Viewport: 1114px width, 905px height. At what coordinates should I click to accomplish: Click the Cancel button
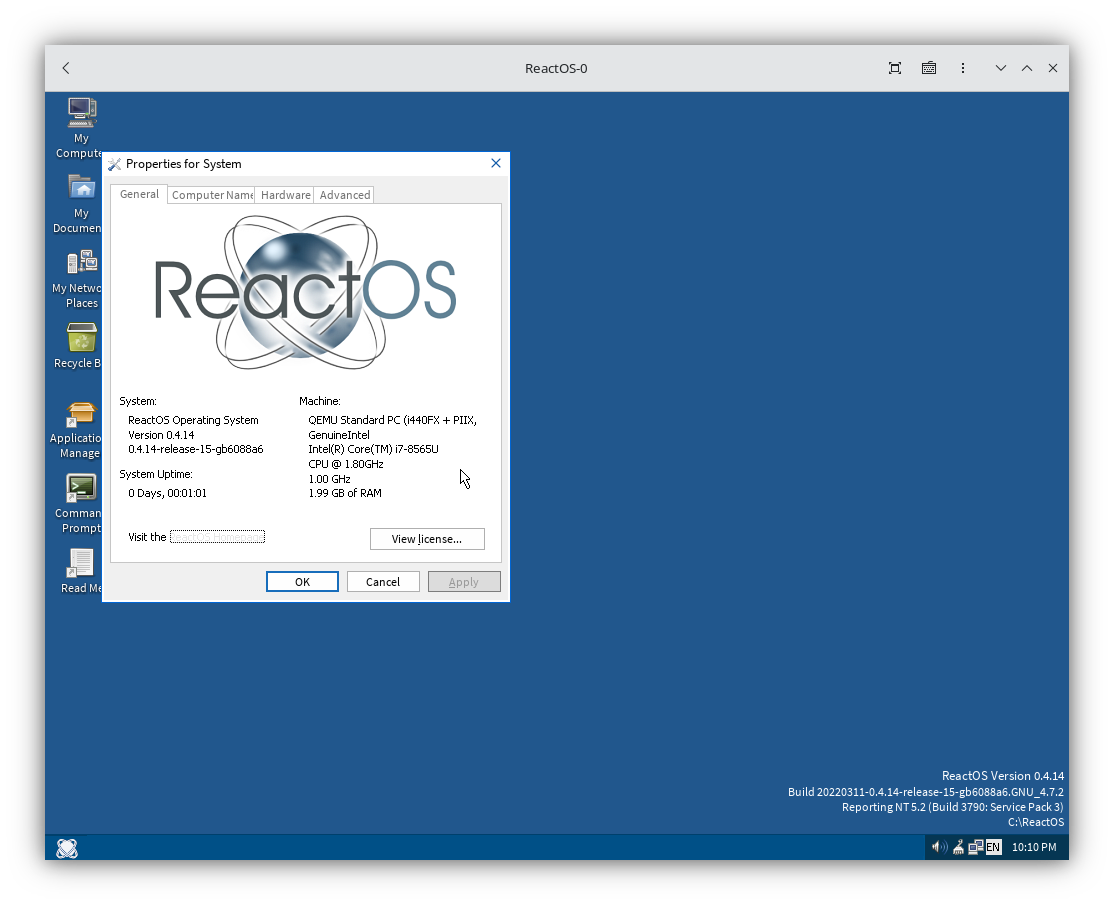click(383, 582)
